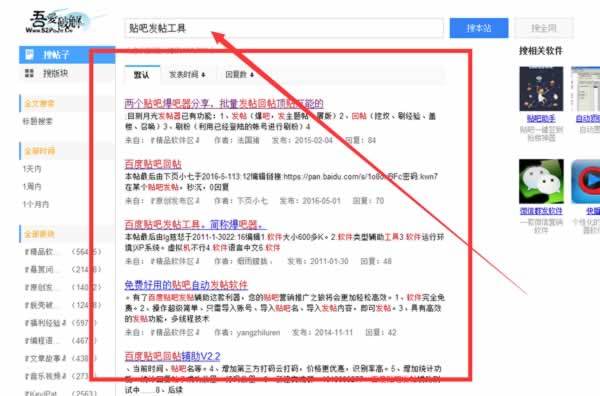Screen dimensions: 600x396
Task: Select 标题搜索 filter option
Action: tap(38, 121)
